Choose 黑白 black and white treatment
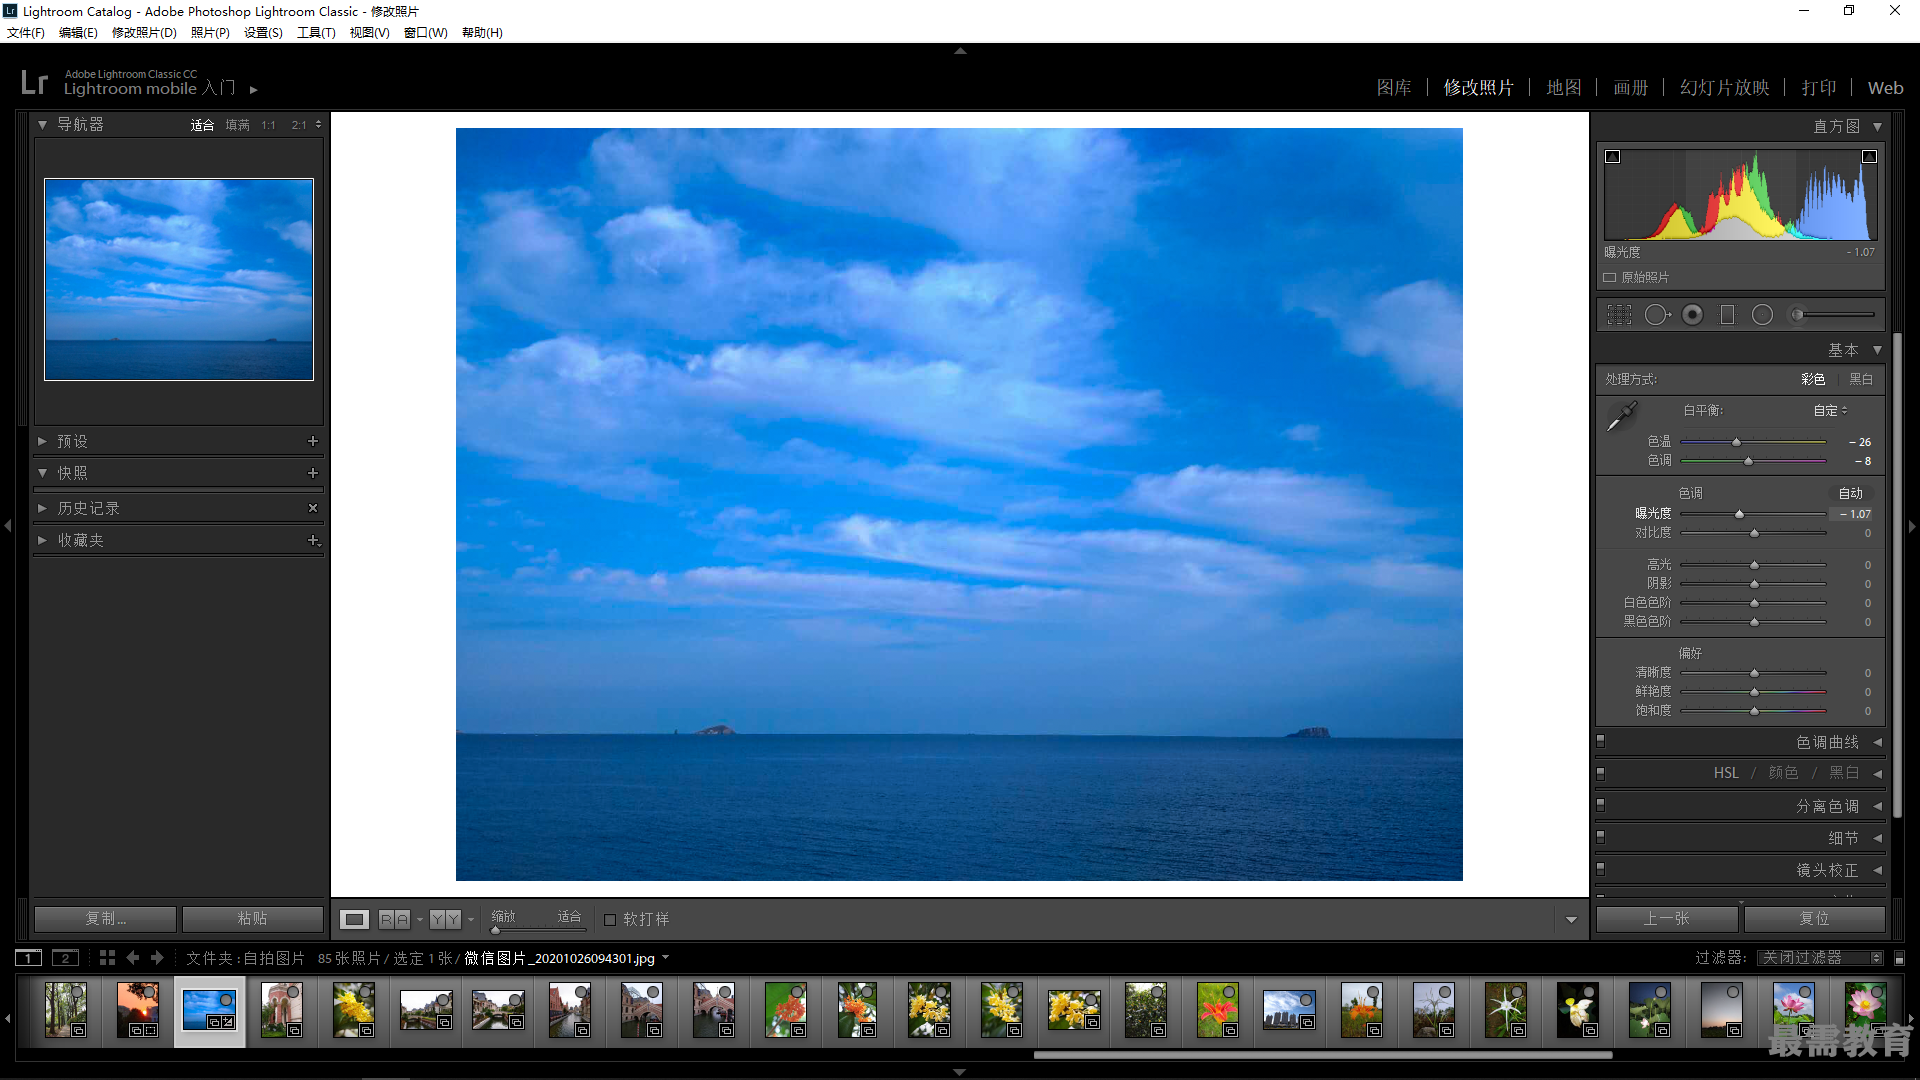The width and height of the screenshot is (1920, 1080). coord(1861,379)
